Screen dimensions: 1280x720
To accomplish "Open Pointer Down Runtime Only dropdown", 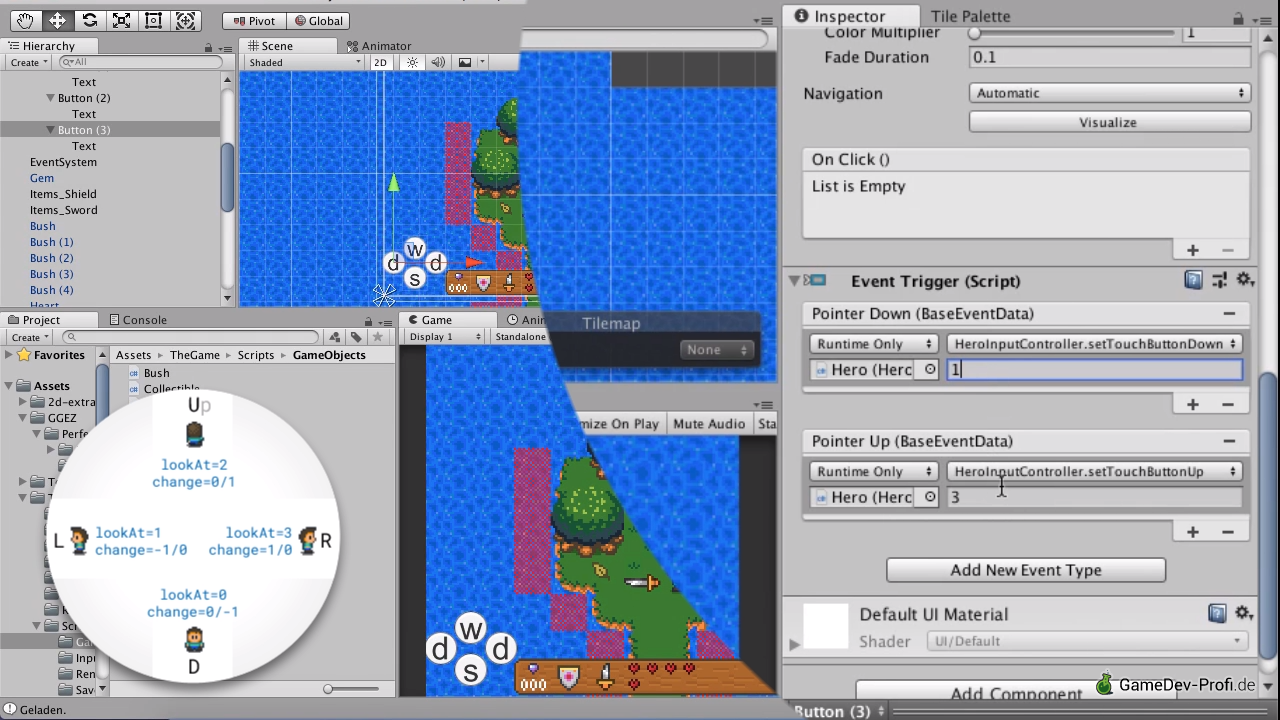I will [x=873, y=344].
